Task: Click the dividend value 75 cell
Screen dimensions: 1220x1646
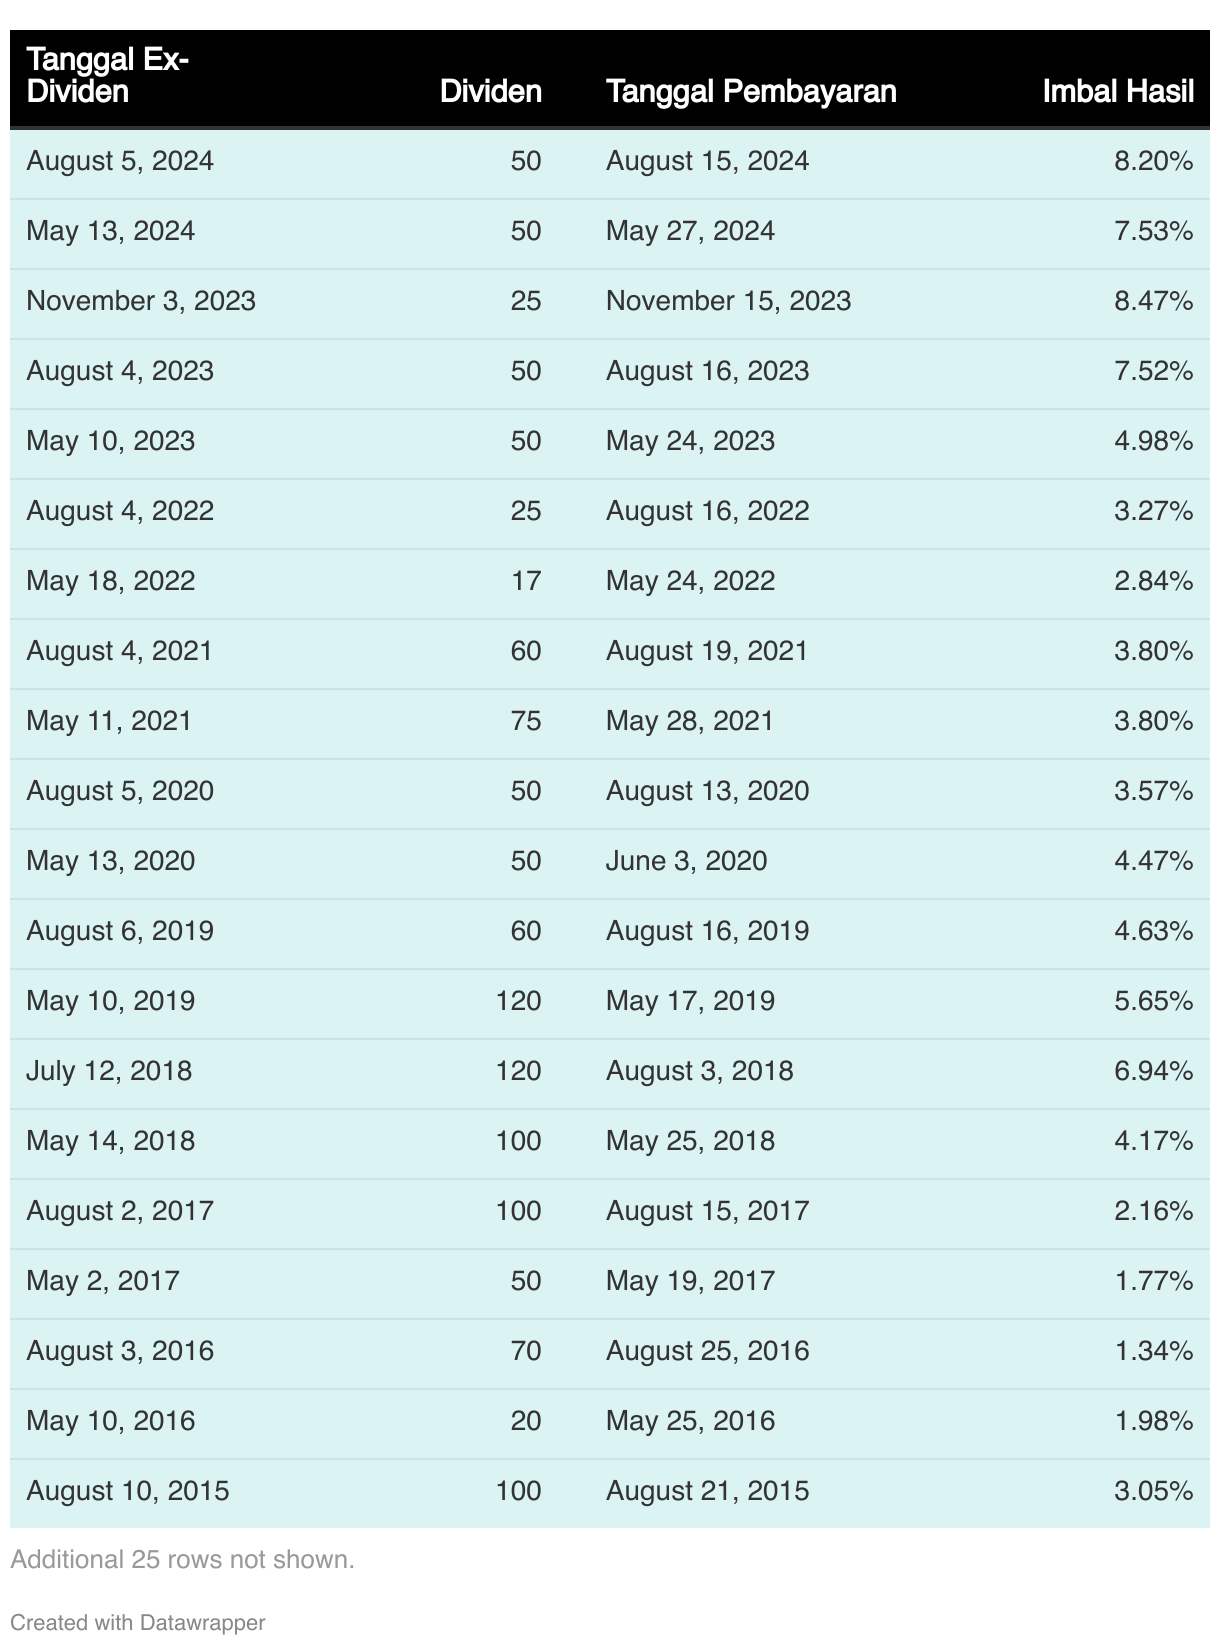Action: [526, 721]
